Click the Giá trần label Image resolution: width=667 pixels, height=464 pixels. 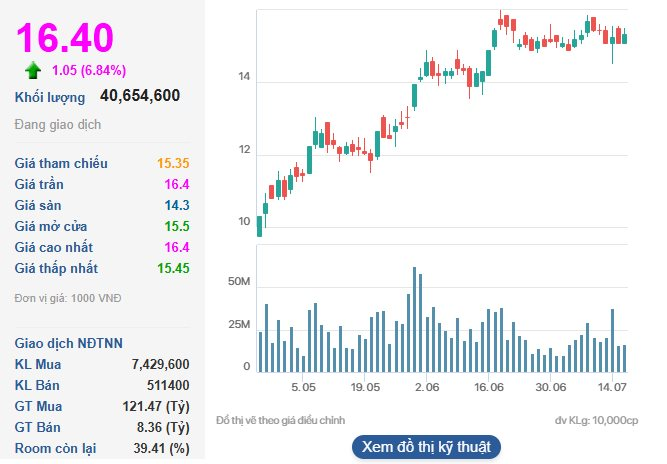tap(41, 184)
